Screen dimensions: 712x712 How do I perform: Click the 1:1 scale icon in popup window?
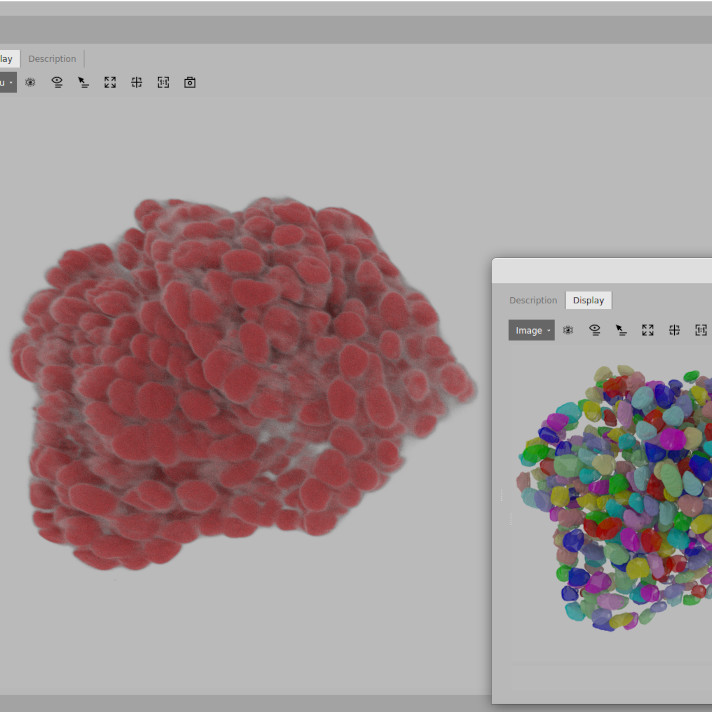[701, 330]
